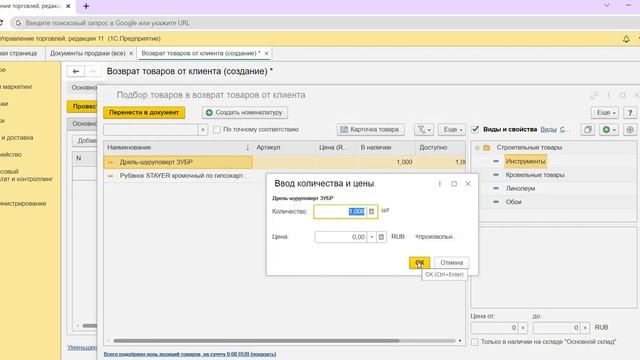Click the Цена от input field

(495, 328)
